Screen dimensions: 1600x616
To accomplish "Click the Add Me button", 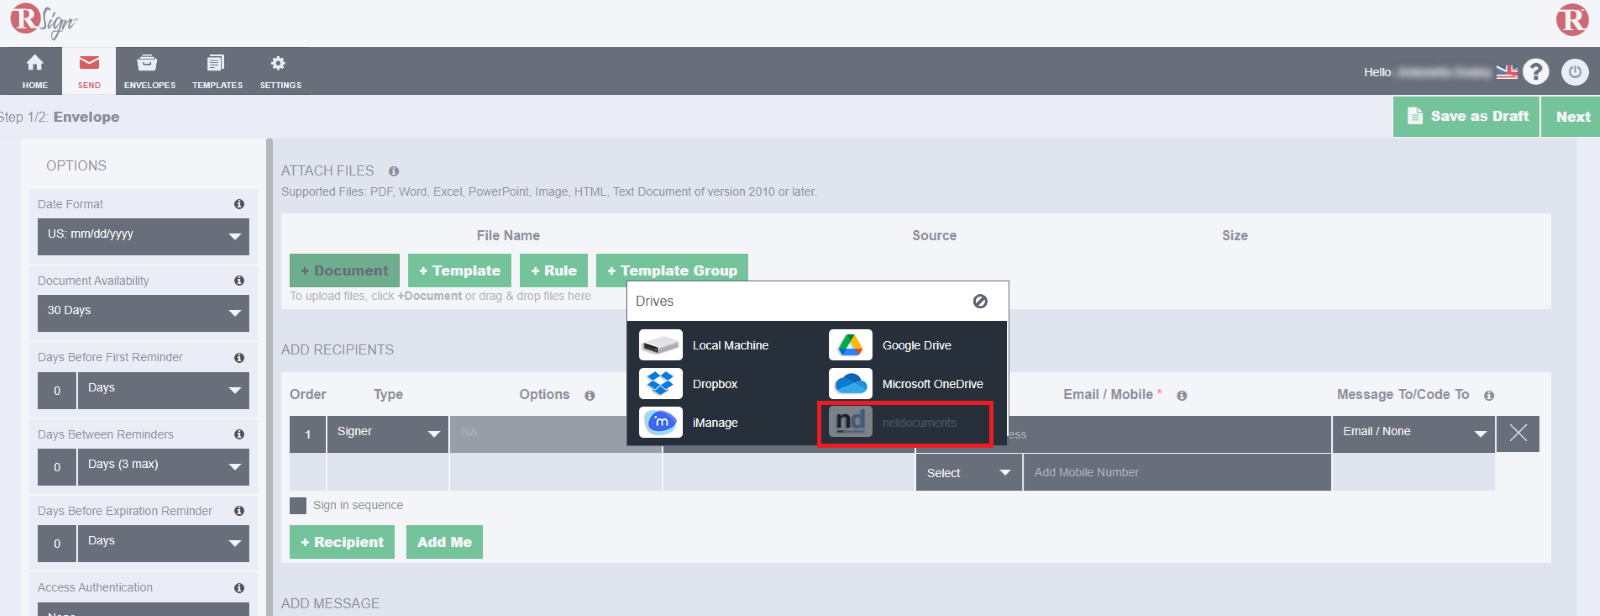I will [444, 542].
